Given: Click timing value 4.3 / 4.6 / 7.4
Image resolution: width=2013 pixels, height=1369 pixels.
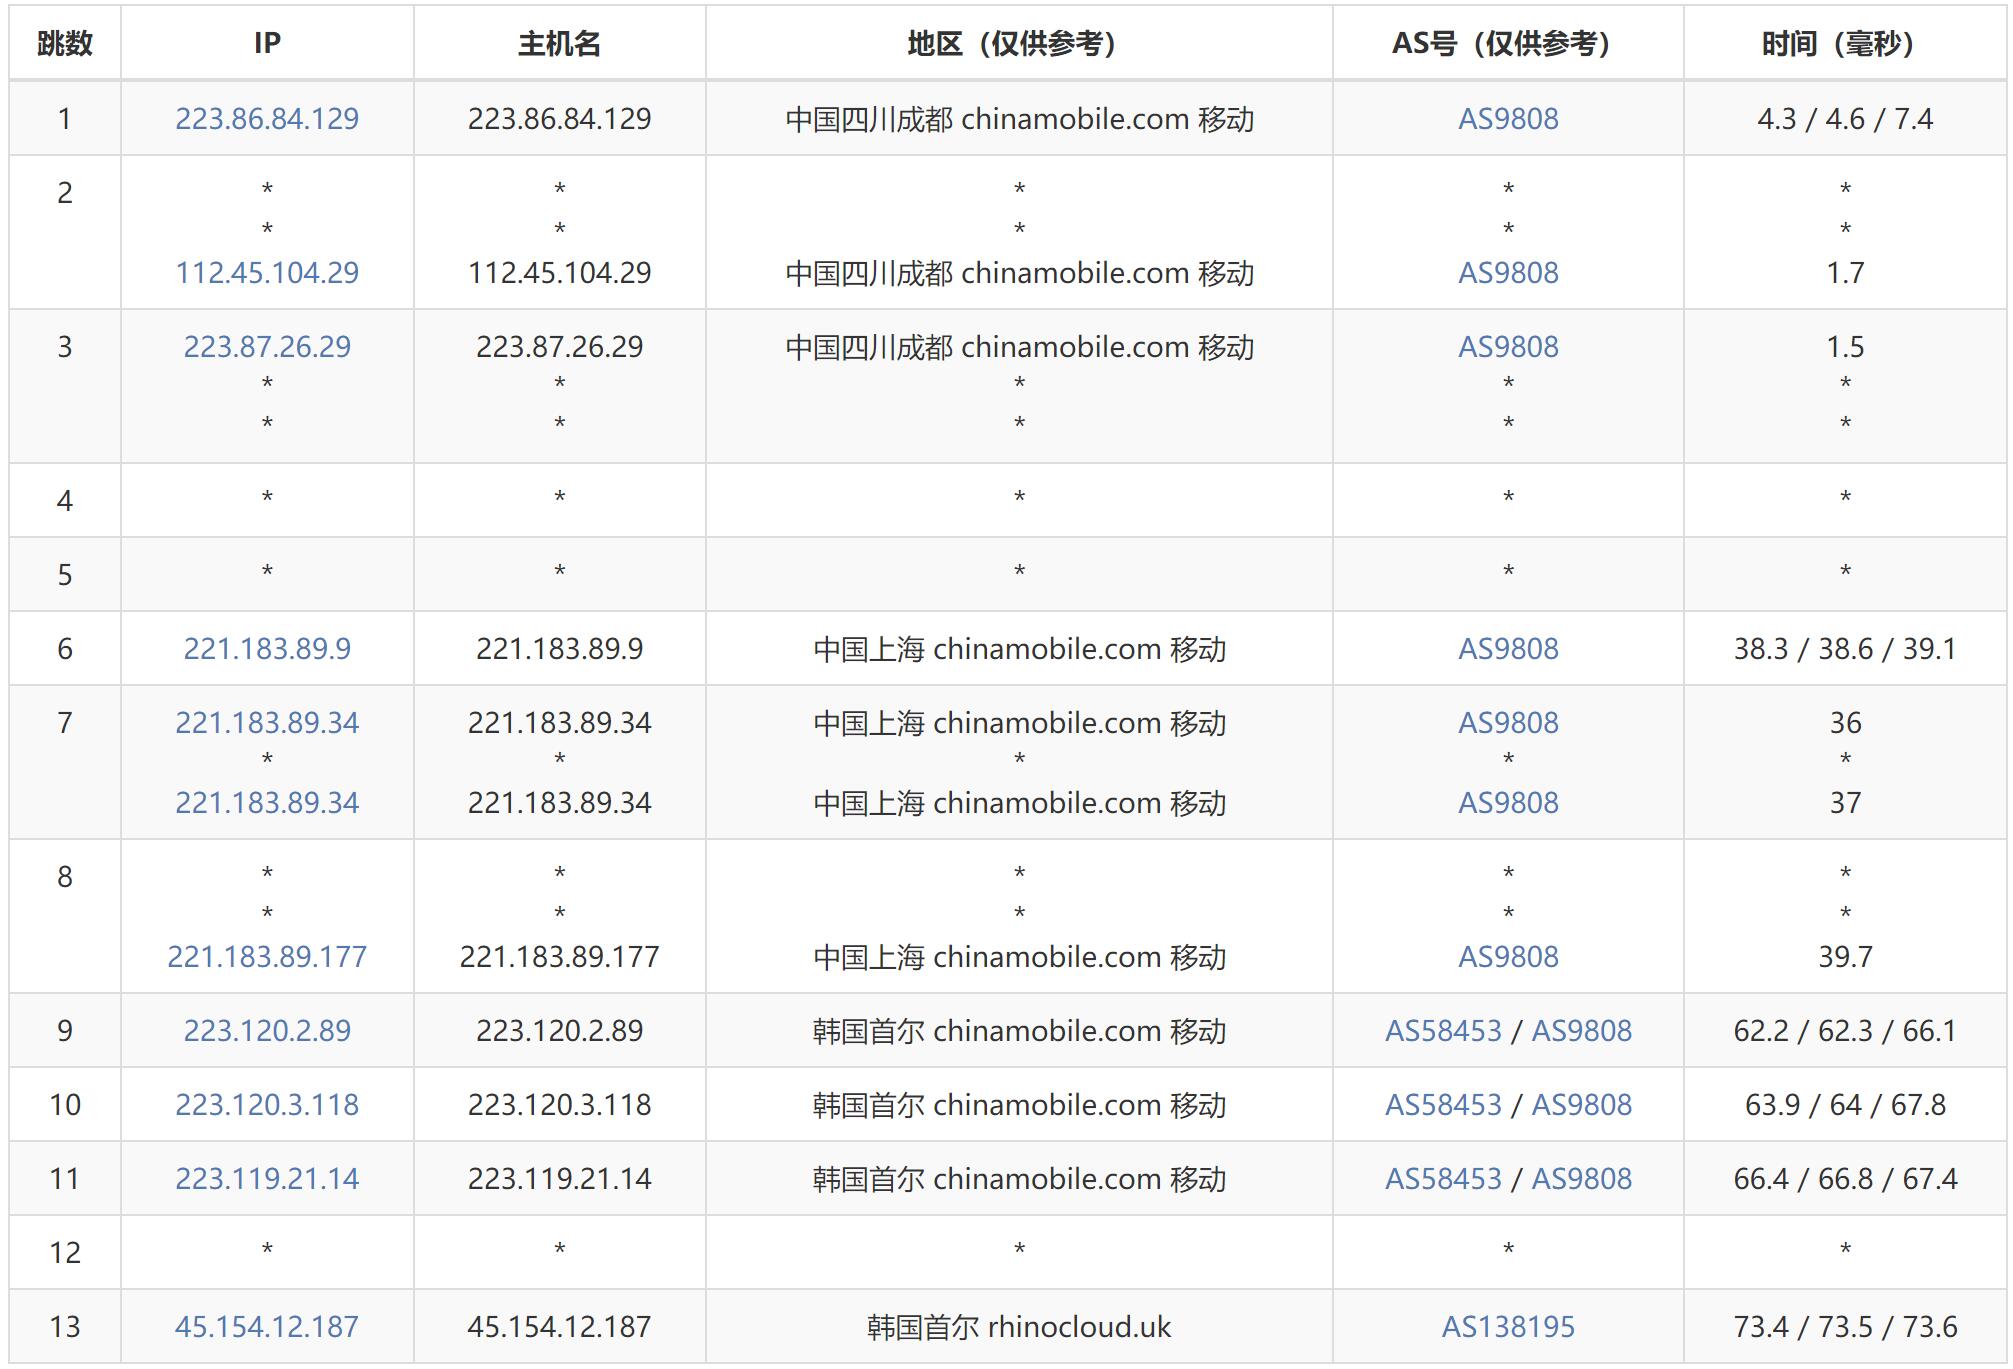Looking at the screenshot, I should pyautogui.click(x=1845, y=119).
